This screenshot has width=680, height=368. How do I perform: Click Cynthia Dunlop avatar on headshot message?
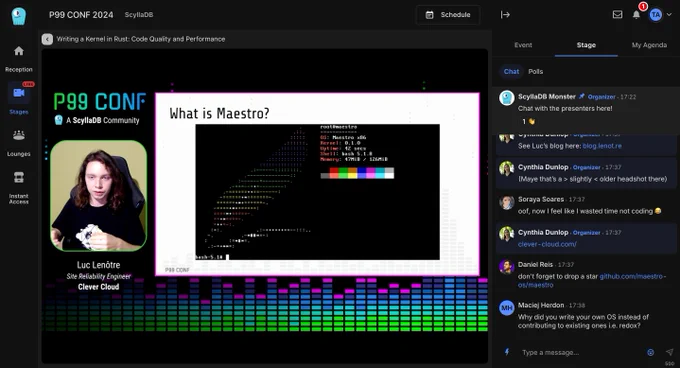coord(507,169)
